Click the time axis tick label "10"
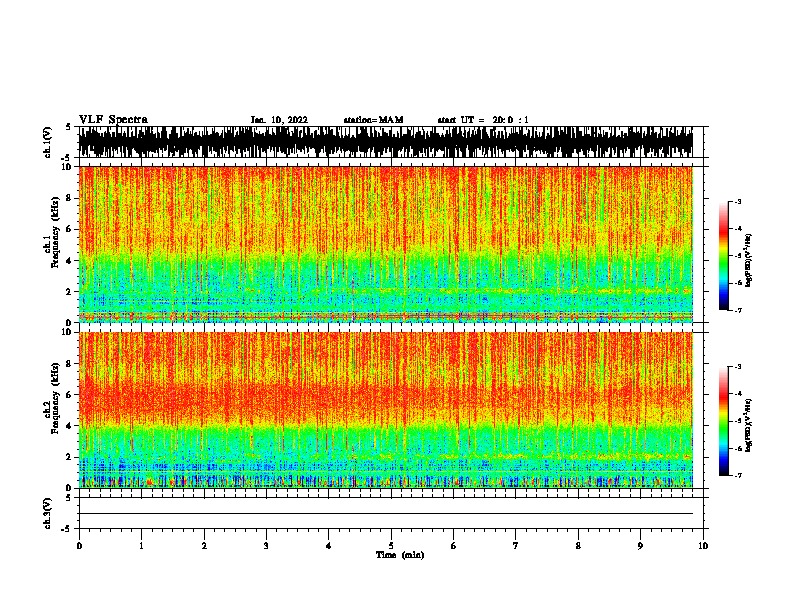Screen dimensions: 792x612 point(703,546)
